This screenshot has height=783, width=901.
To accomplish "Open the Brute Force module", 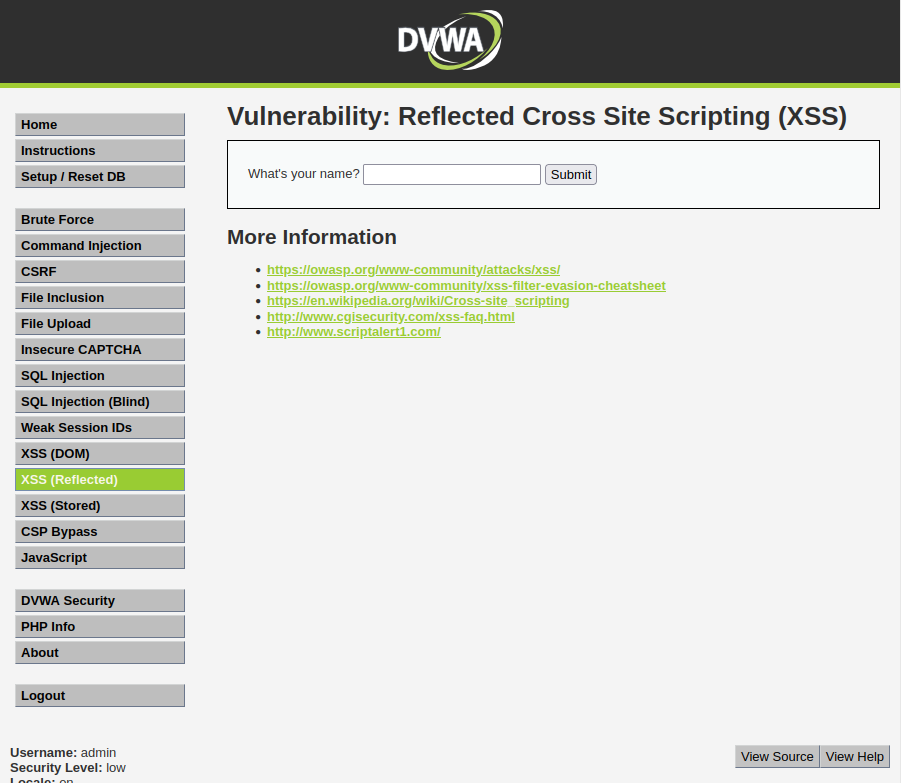I will [100, 219].
